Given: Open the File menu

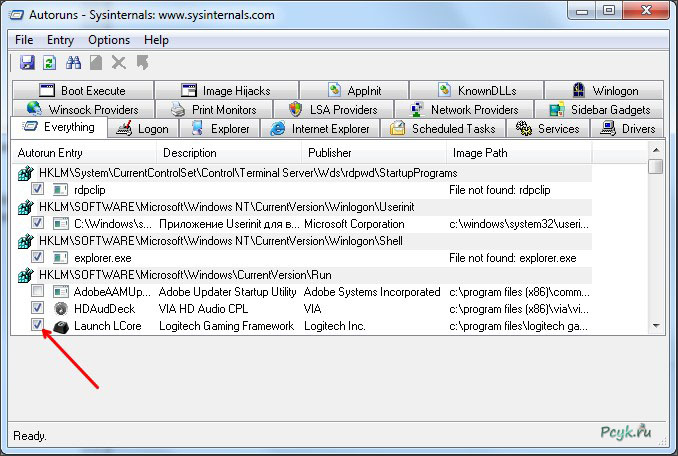Looking at the screenshot, I should [x=24, y=40].
